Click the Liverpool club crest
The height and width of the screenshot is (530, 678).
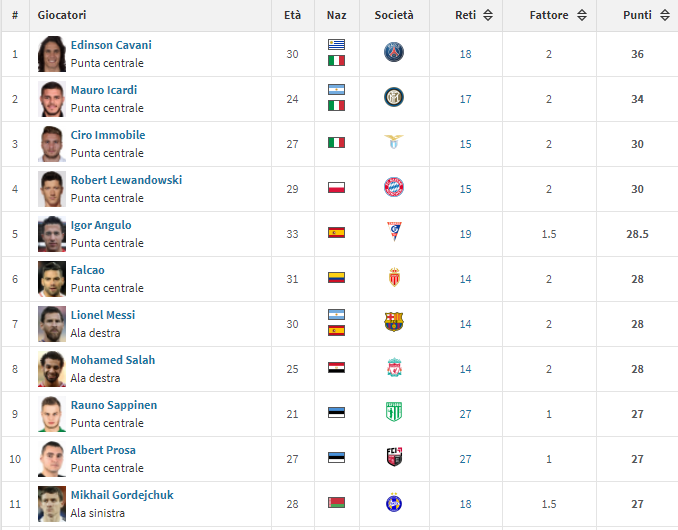tap(393, 367)
